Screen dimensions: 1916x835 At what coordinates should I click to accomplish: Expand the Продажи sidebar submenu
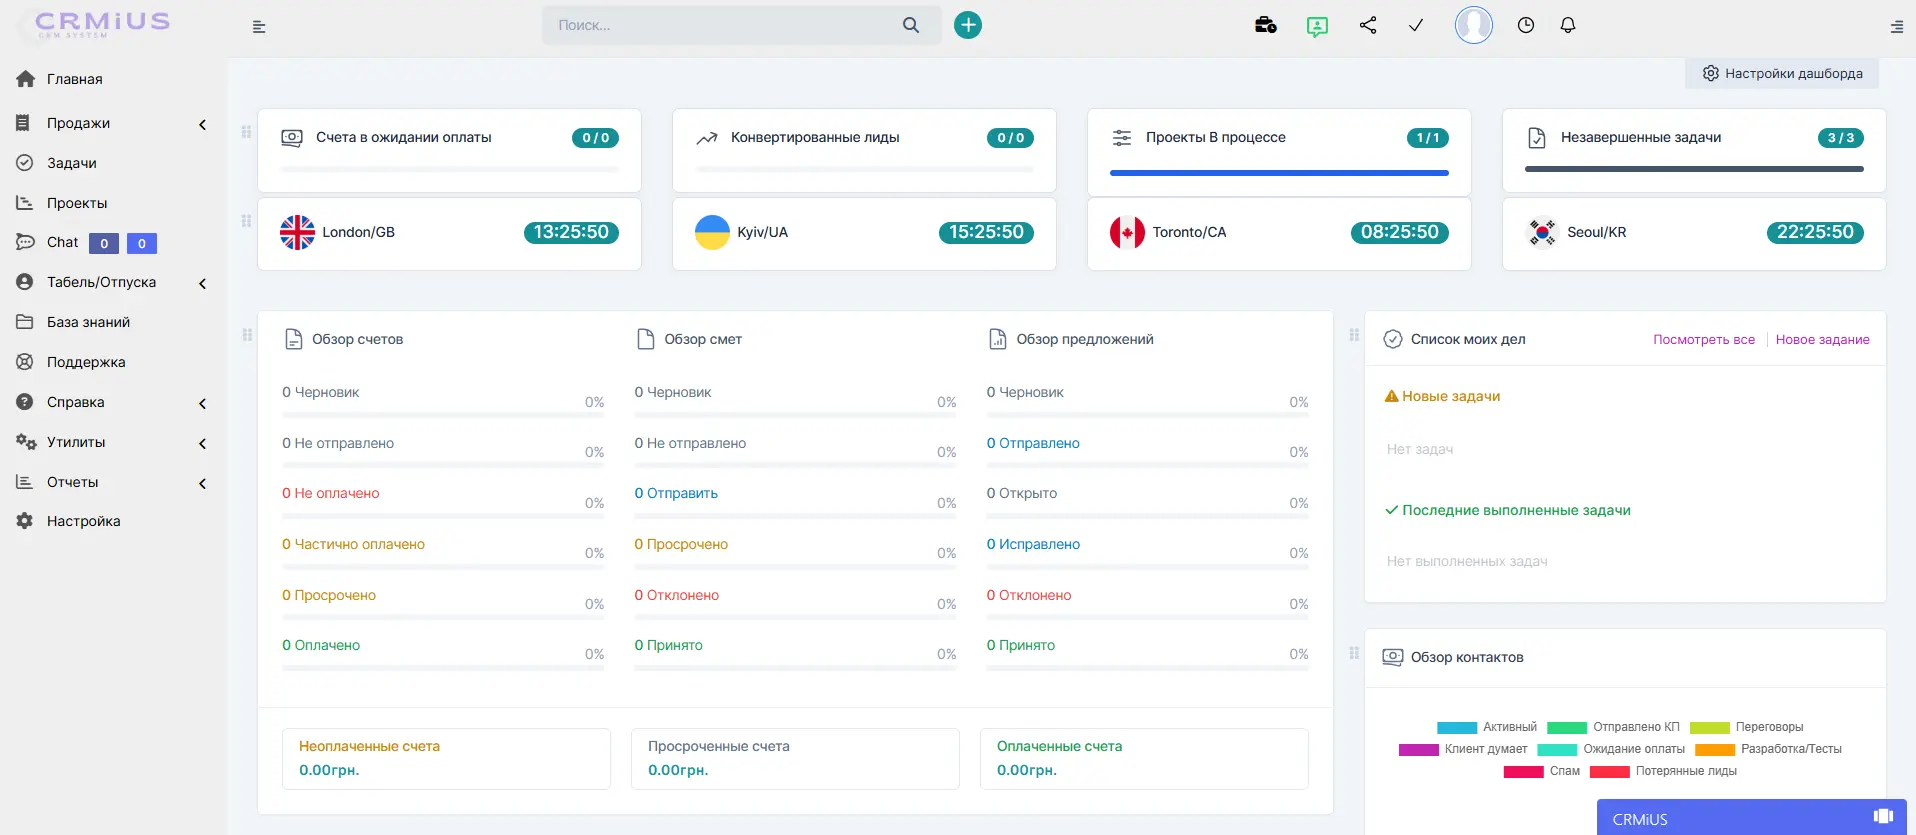[x=203, y=125]
